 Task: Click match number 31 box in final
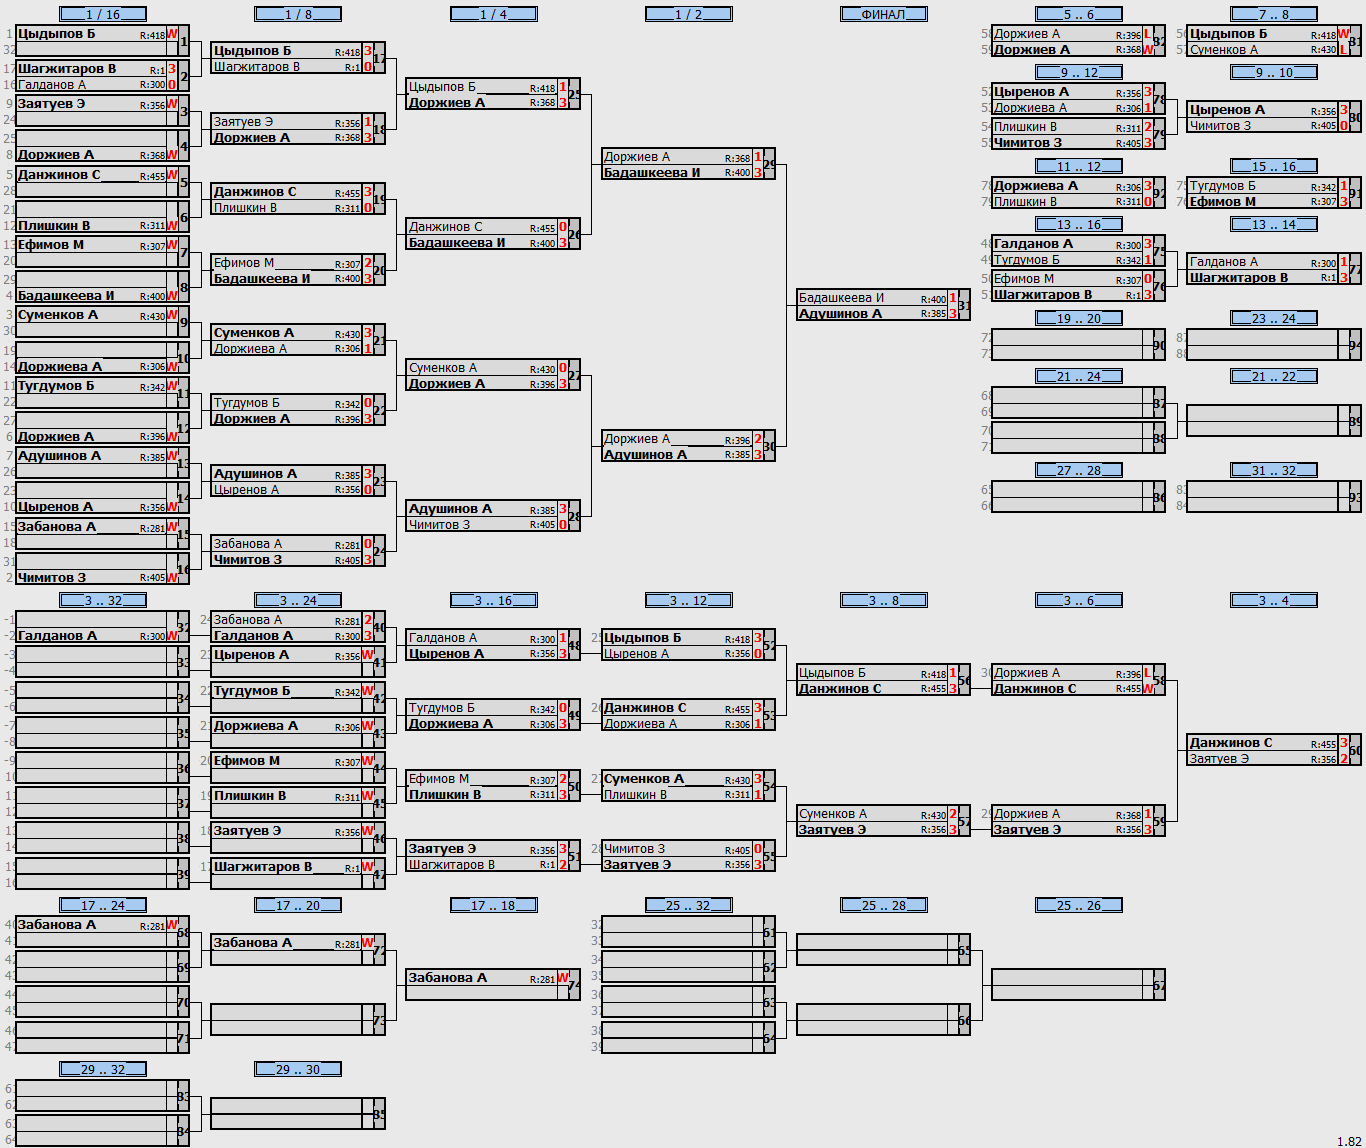click(x=964, y=306)
